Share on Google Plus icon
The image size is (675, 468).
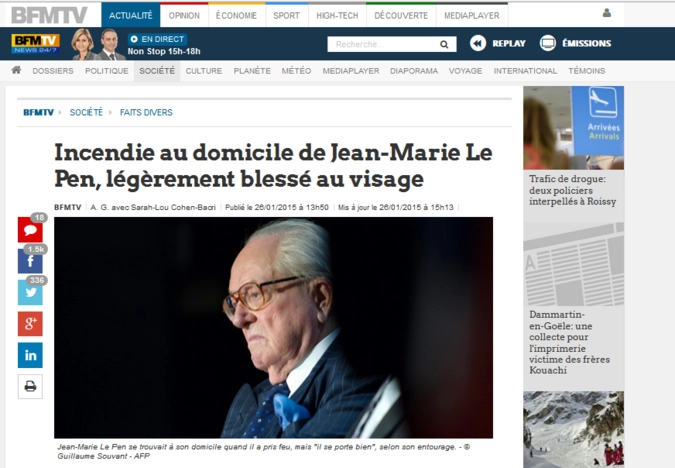point(30,324)
